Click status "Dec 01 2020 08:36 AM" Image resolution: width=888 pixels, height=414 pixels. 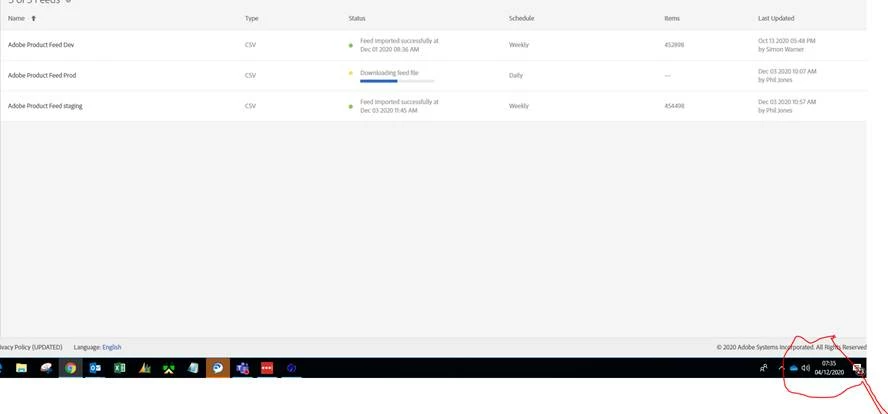388,49
